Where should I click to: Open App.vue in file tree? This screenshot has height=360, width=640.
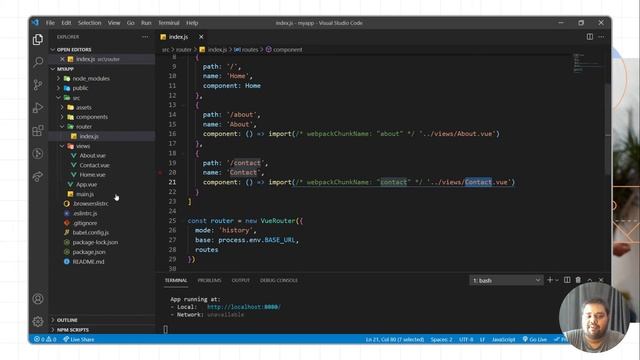pyautogui.click(x=87, y=184)
